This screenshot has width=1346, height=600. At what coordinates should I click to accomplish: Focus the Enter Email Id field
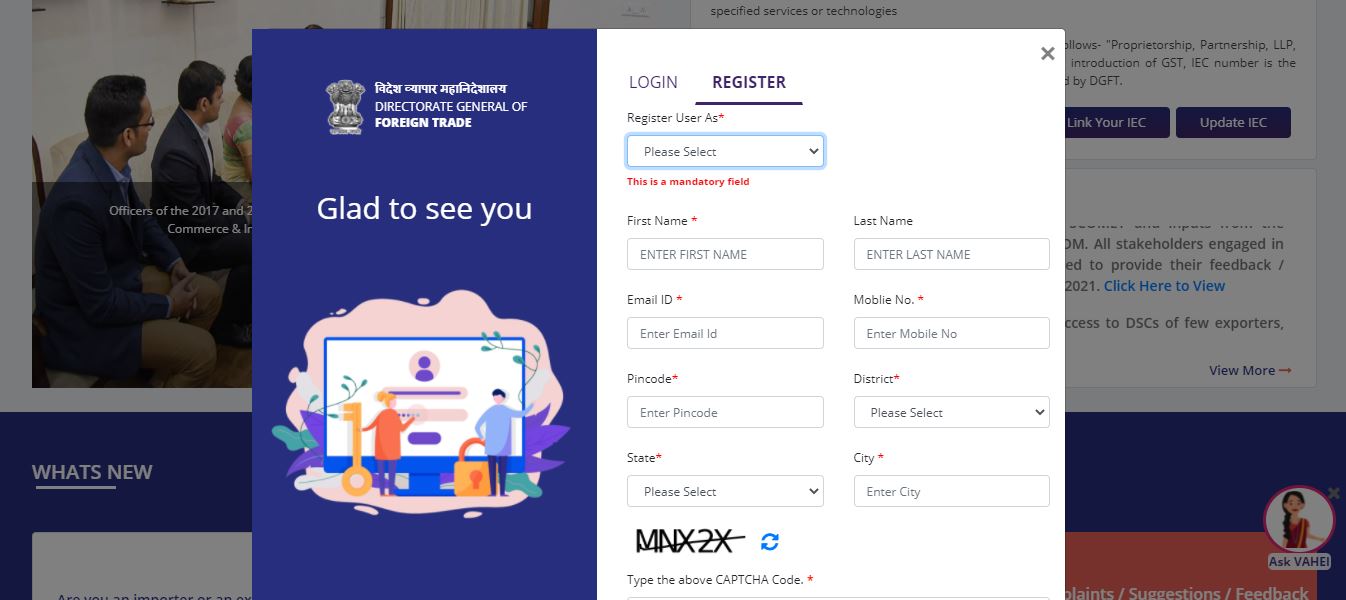[725, 333]
